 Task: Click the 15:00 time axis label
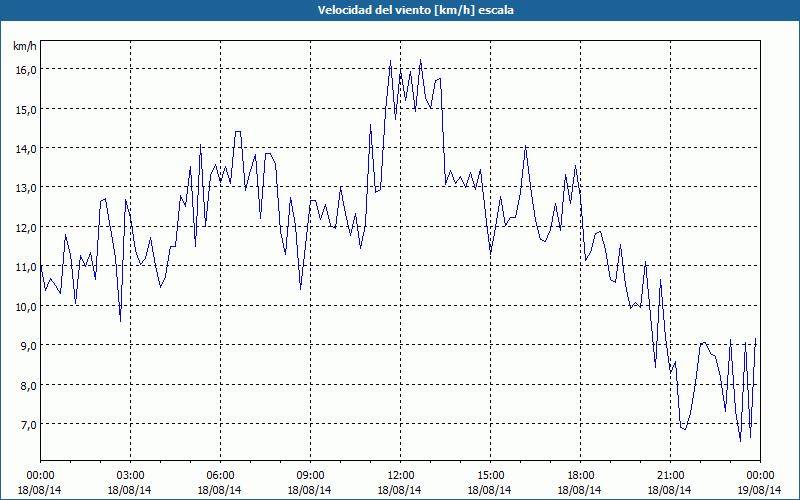(490, 476)
